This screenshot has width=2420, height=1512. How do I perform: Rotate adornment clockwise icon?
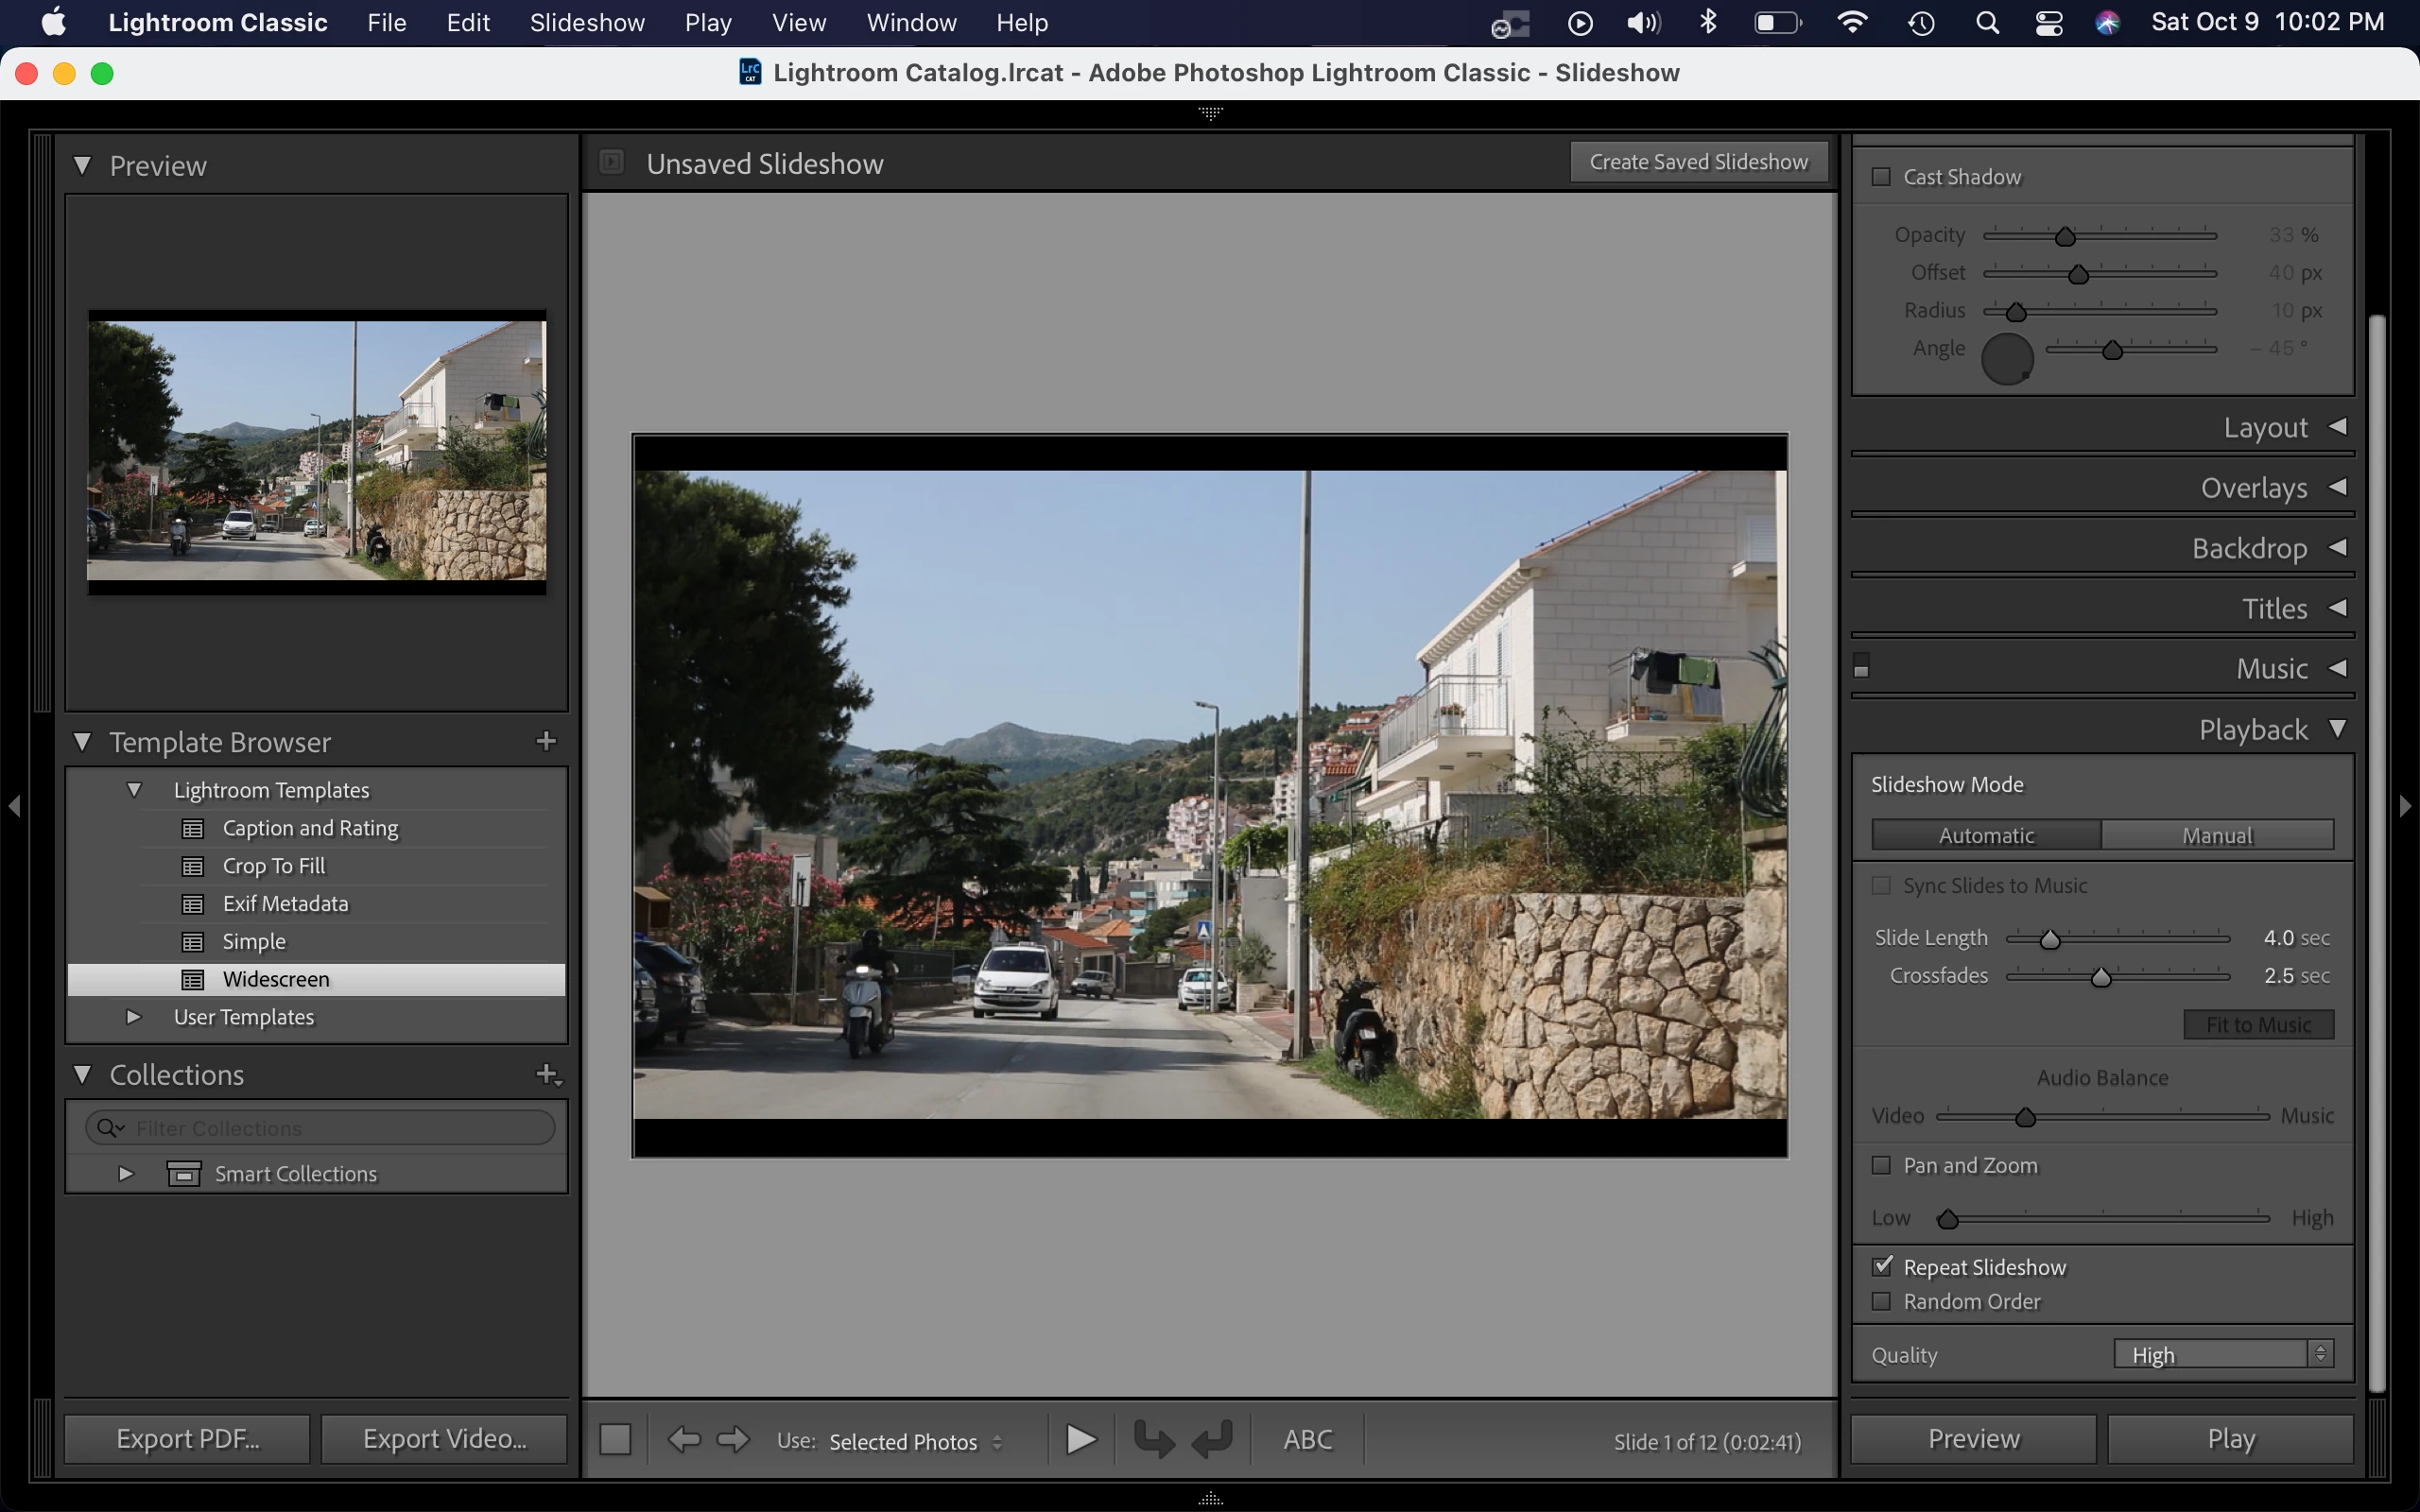1212,1440
